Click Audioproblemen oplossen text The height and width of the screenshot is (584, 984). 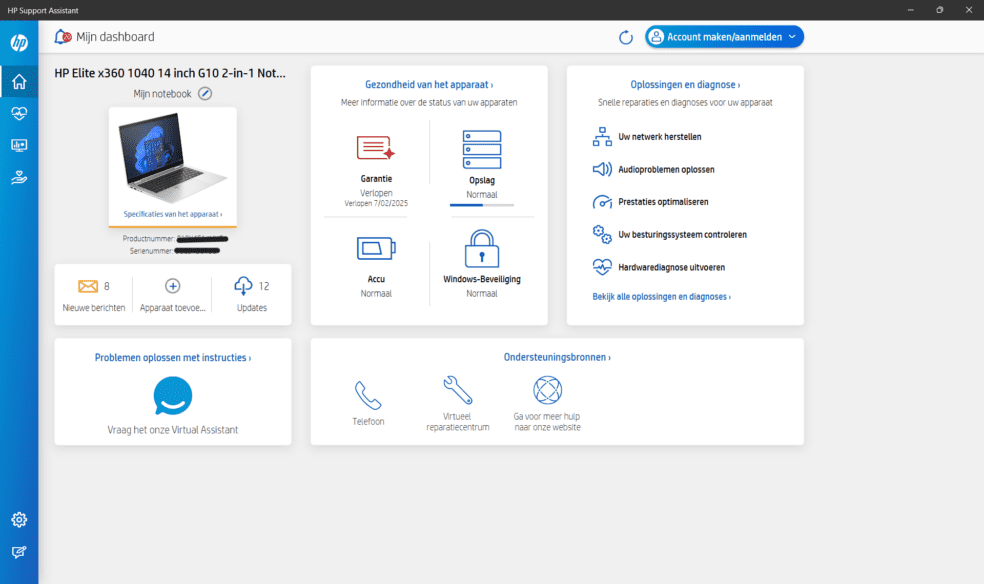pos(666,169)
